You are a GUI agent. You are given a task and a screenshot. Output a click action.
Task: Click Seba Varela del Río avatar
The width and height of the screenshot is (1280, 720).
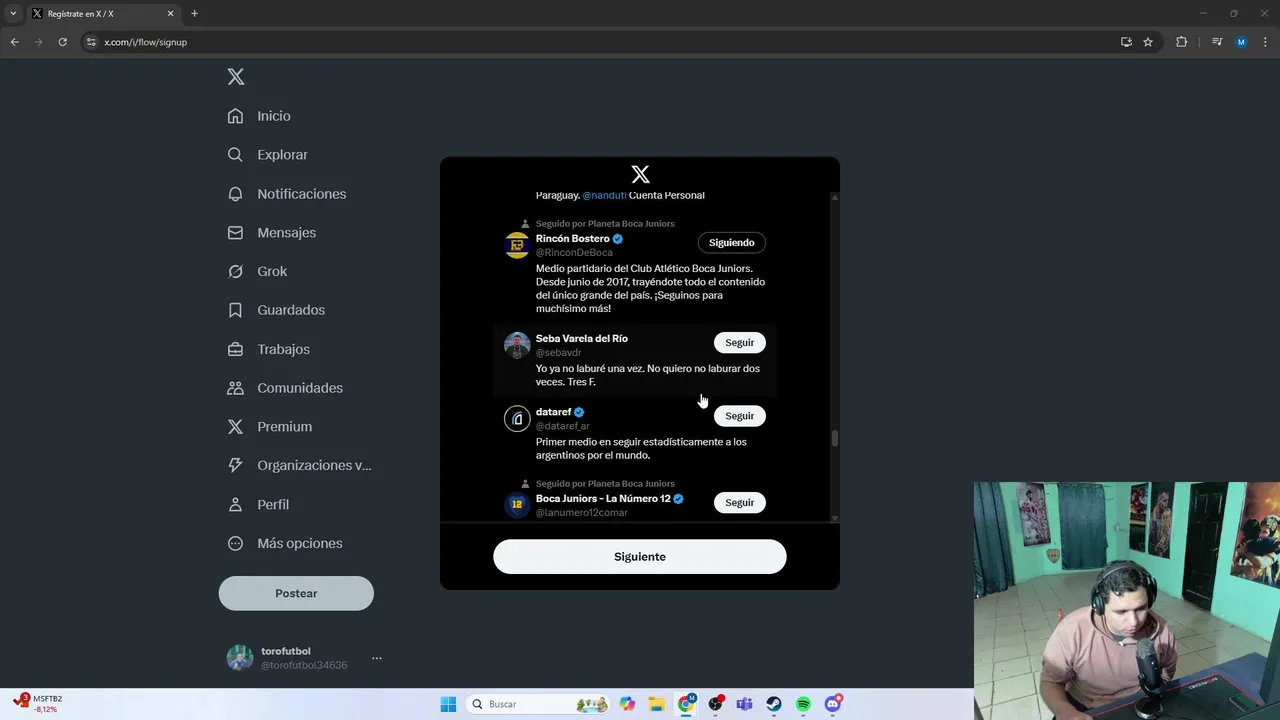pos(517,345)
